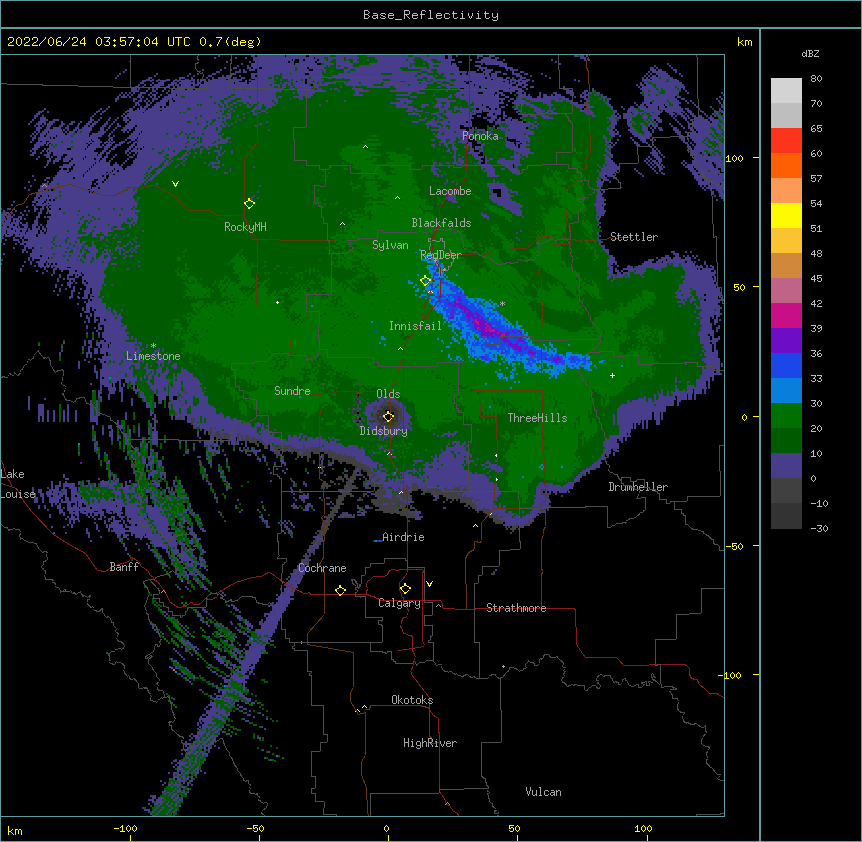
Task: Click the -100 km tick on the bottom axis
Action: pyautogui.click(x=125, y=829)
